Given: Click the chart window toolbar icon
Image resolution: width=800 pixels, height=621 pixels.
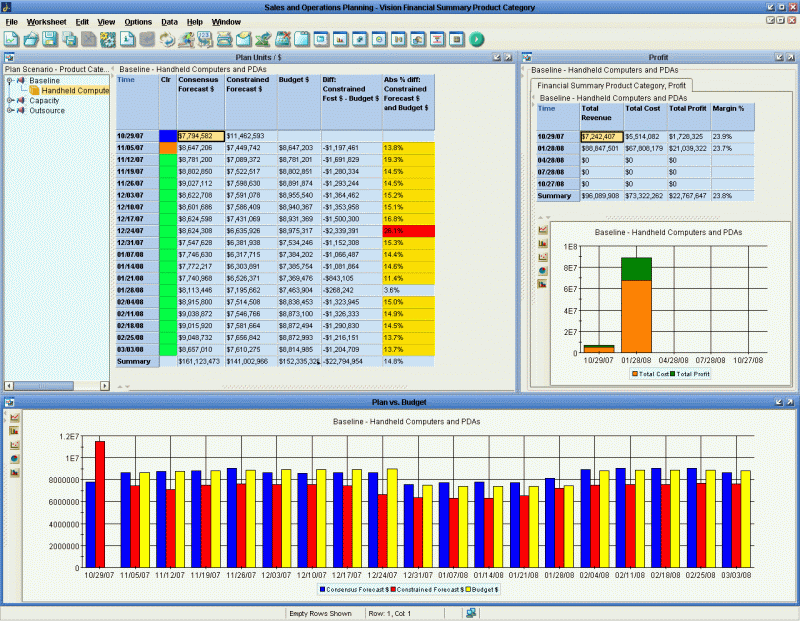Looking at the screenshot, I should pos(340,39).
